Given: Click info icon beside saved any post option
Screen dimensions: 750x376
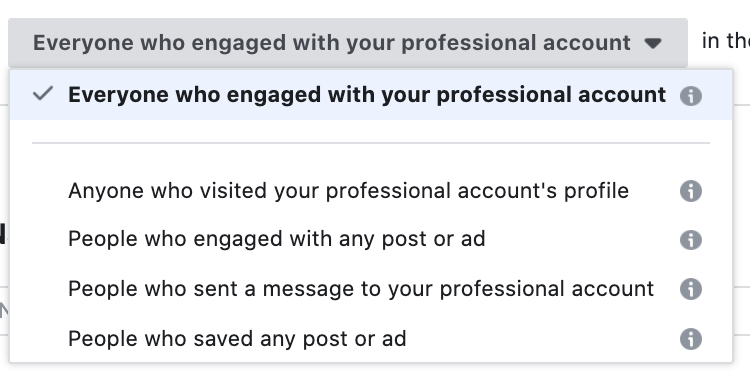Looking at the screenshot, I should (691, 339).
